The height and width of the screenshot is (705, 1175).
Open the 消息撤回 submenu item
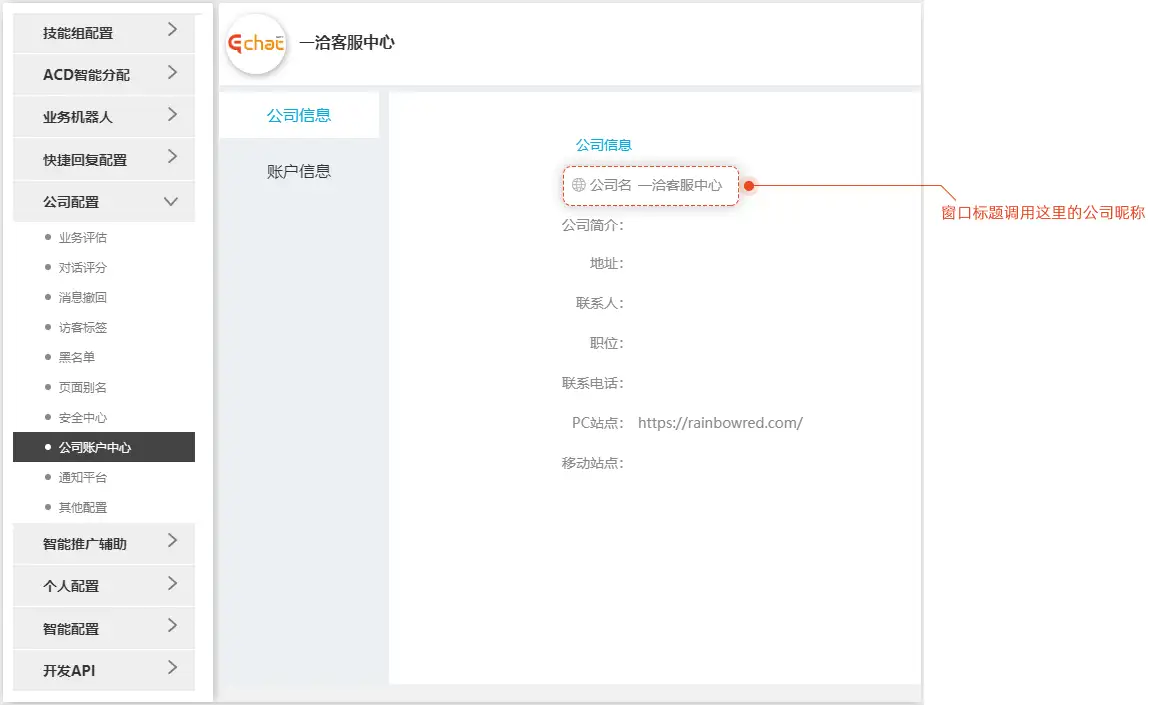tap(82, 297)
